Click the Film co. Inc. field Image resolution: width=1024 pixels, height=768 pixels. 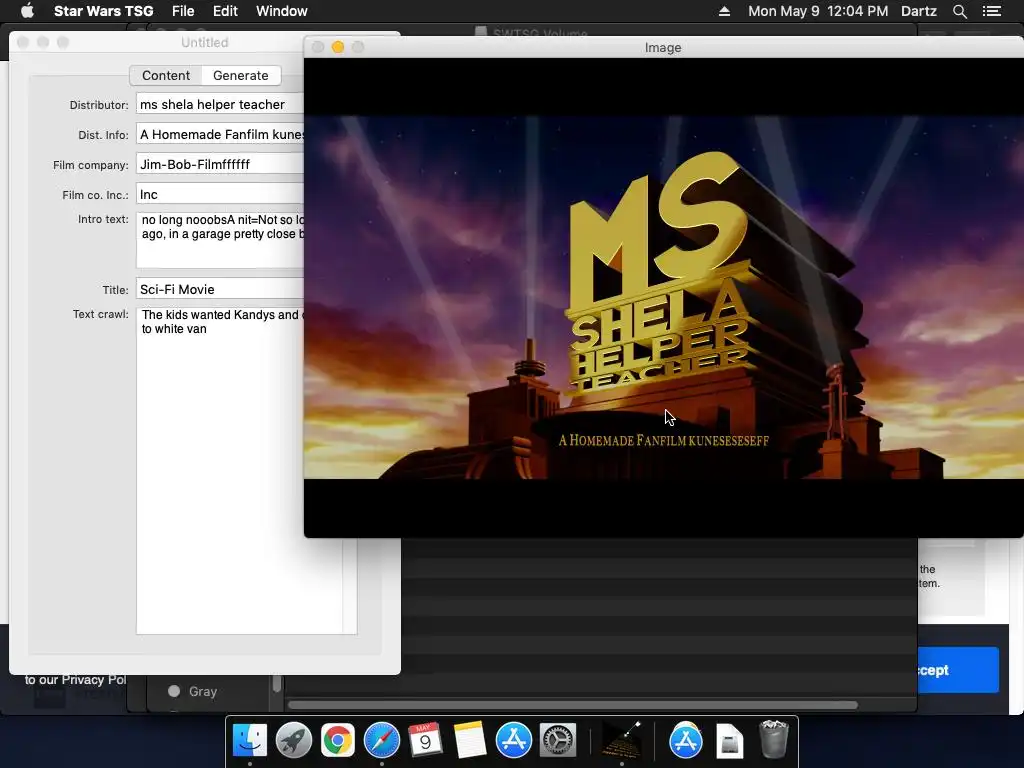[x=219, y=195]
